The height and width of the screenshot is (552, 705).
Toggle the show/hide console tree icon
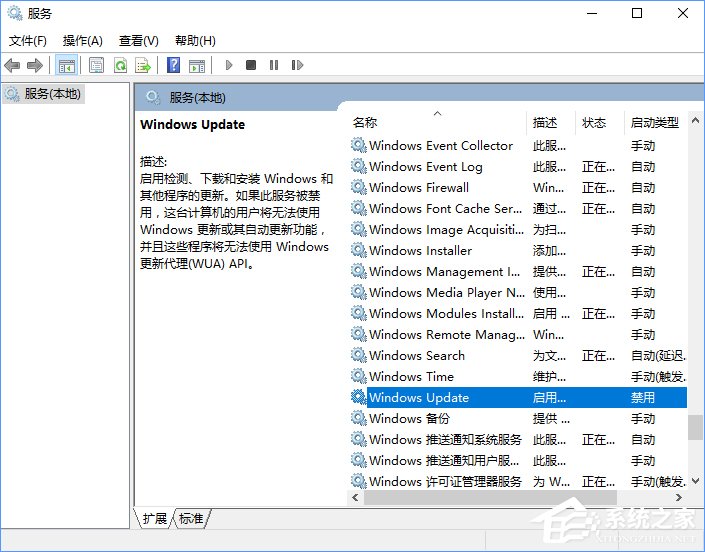tap(67, 66)
